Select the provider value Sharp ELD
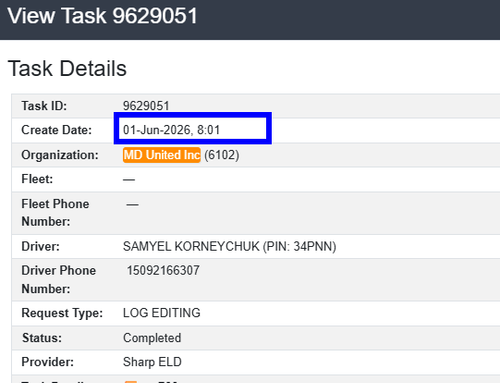This screenshot has width=500, height=383. [152, 362]
